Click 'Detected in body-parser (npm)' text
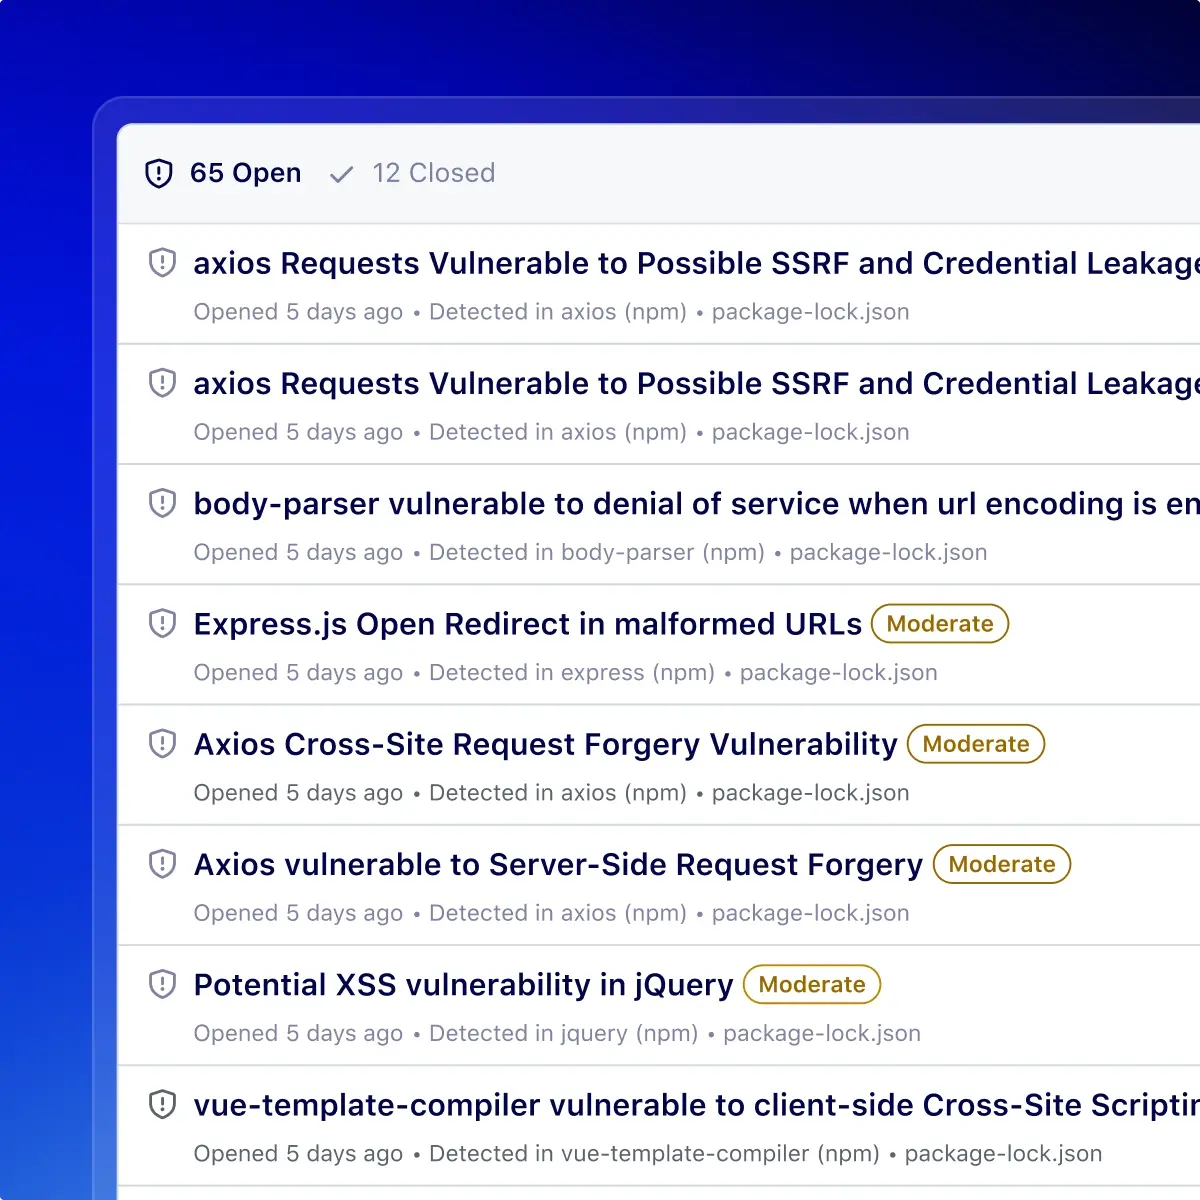This screenshot has width=1200, height=1200. tap(597, 552)
